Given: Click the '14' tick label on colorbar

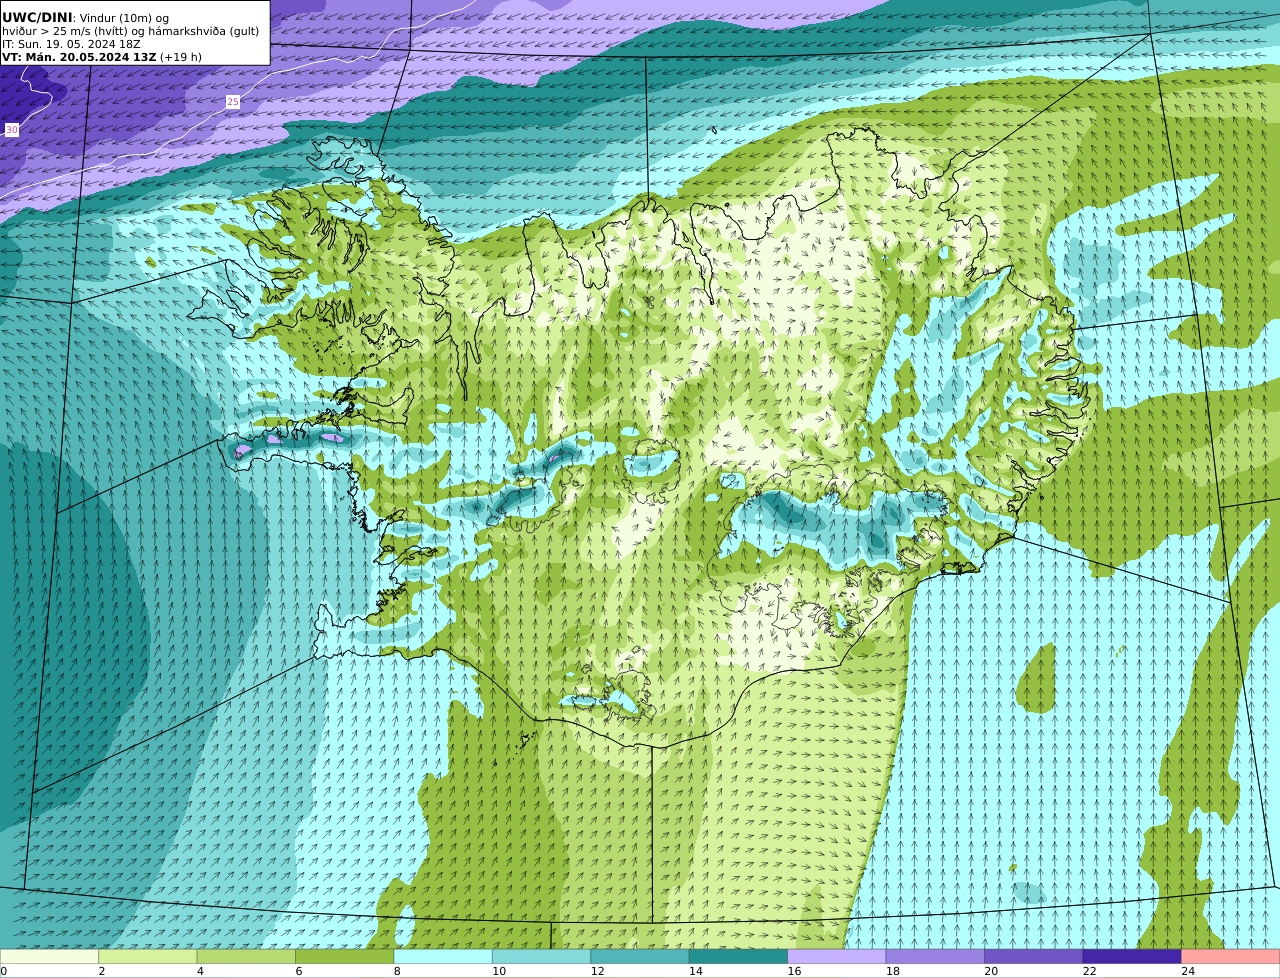Looking at the screenshot, I should coord(696,971).
